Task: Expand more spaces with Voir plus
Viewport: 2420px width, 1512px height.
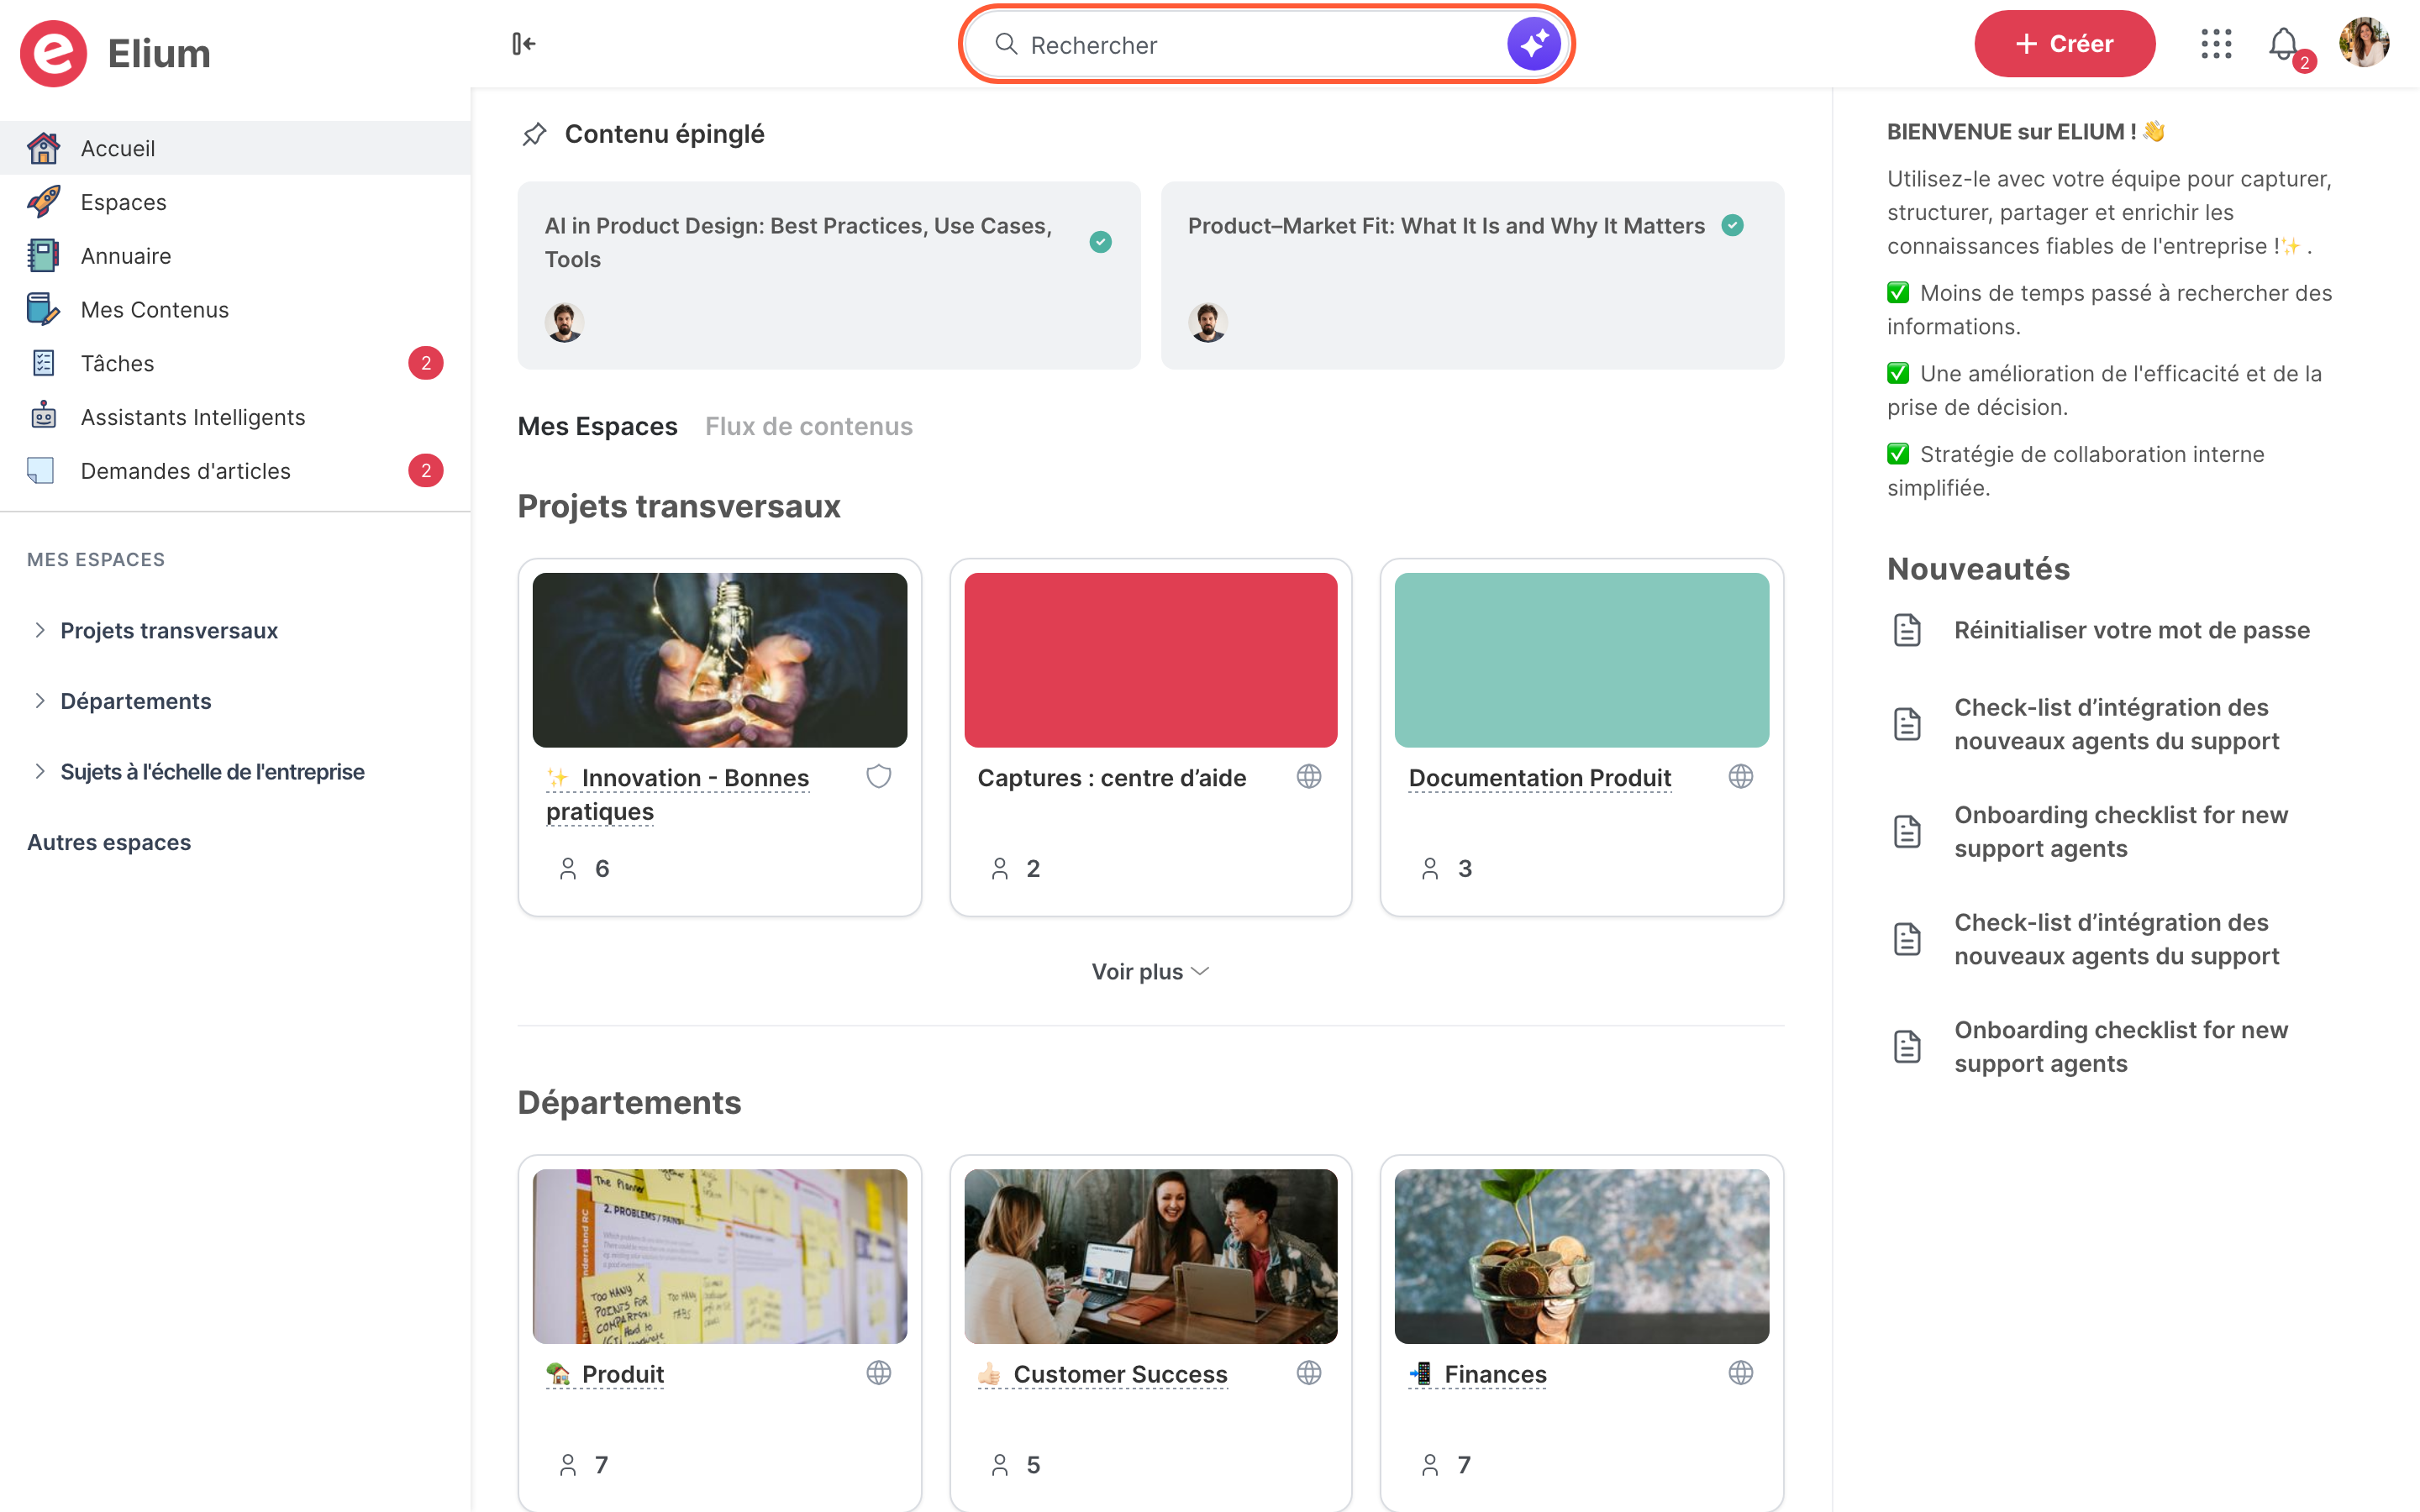Action: tap(1150, 972)
